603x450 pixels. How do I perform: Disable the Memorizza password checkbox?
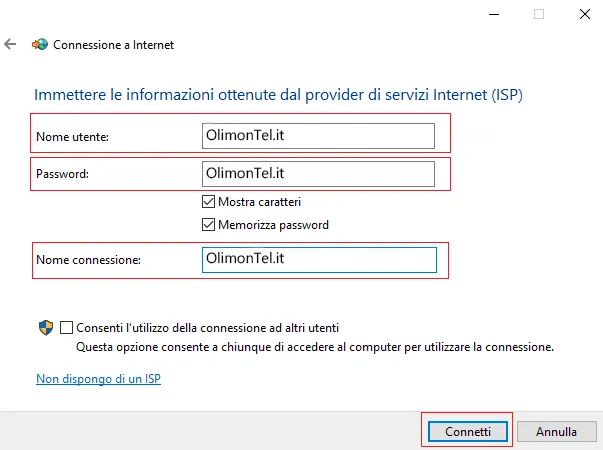pyautogui.click(x=209, y=225)
